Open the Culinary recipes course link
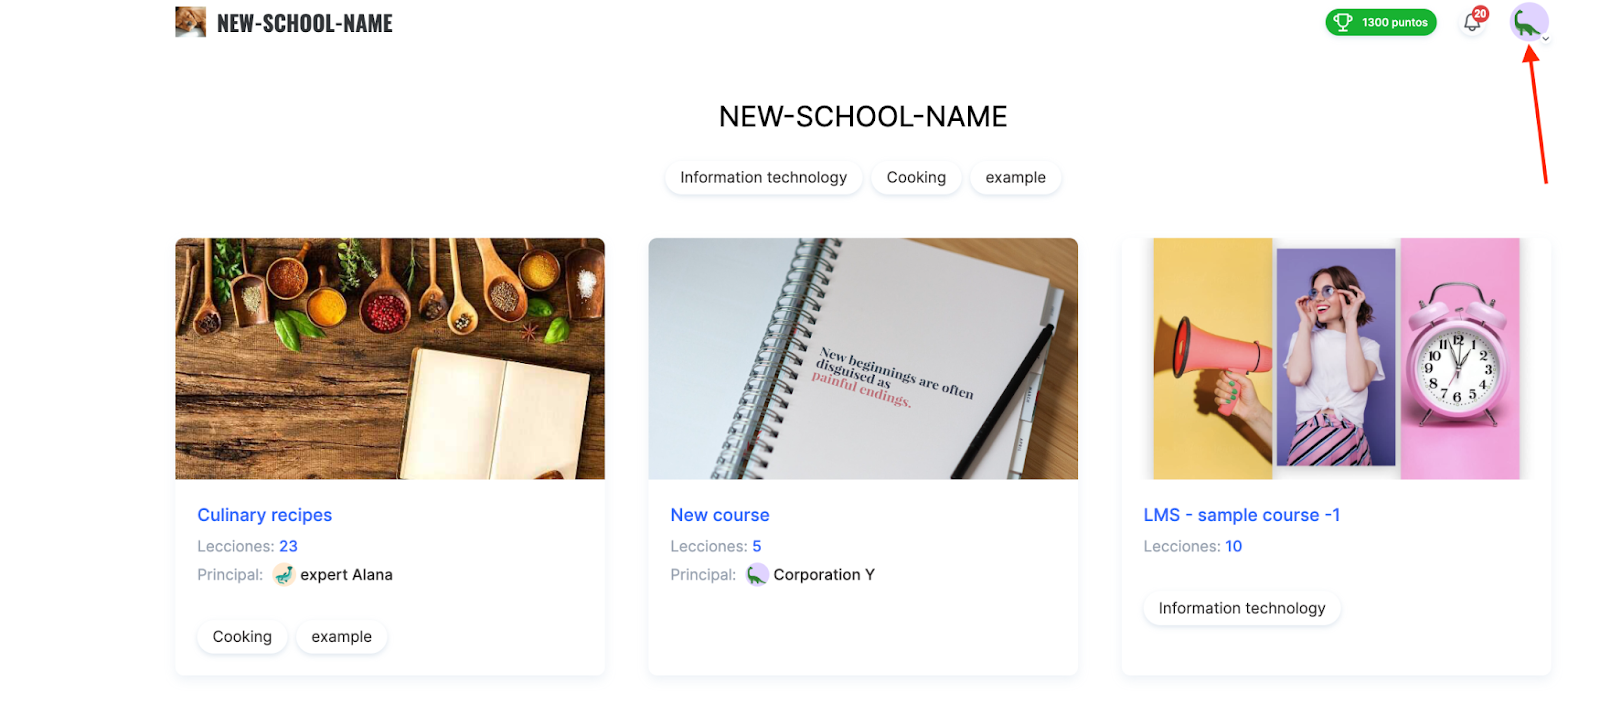The image size is (1600, 710). click(265, 515)
